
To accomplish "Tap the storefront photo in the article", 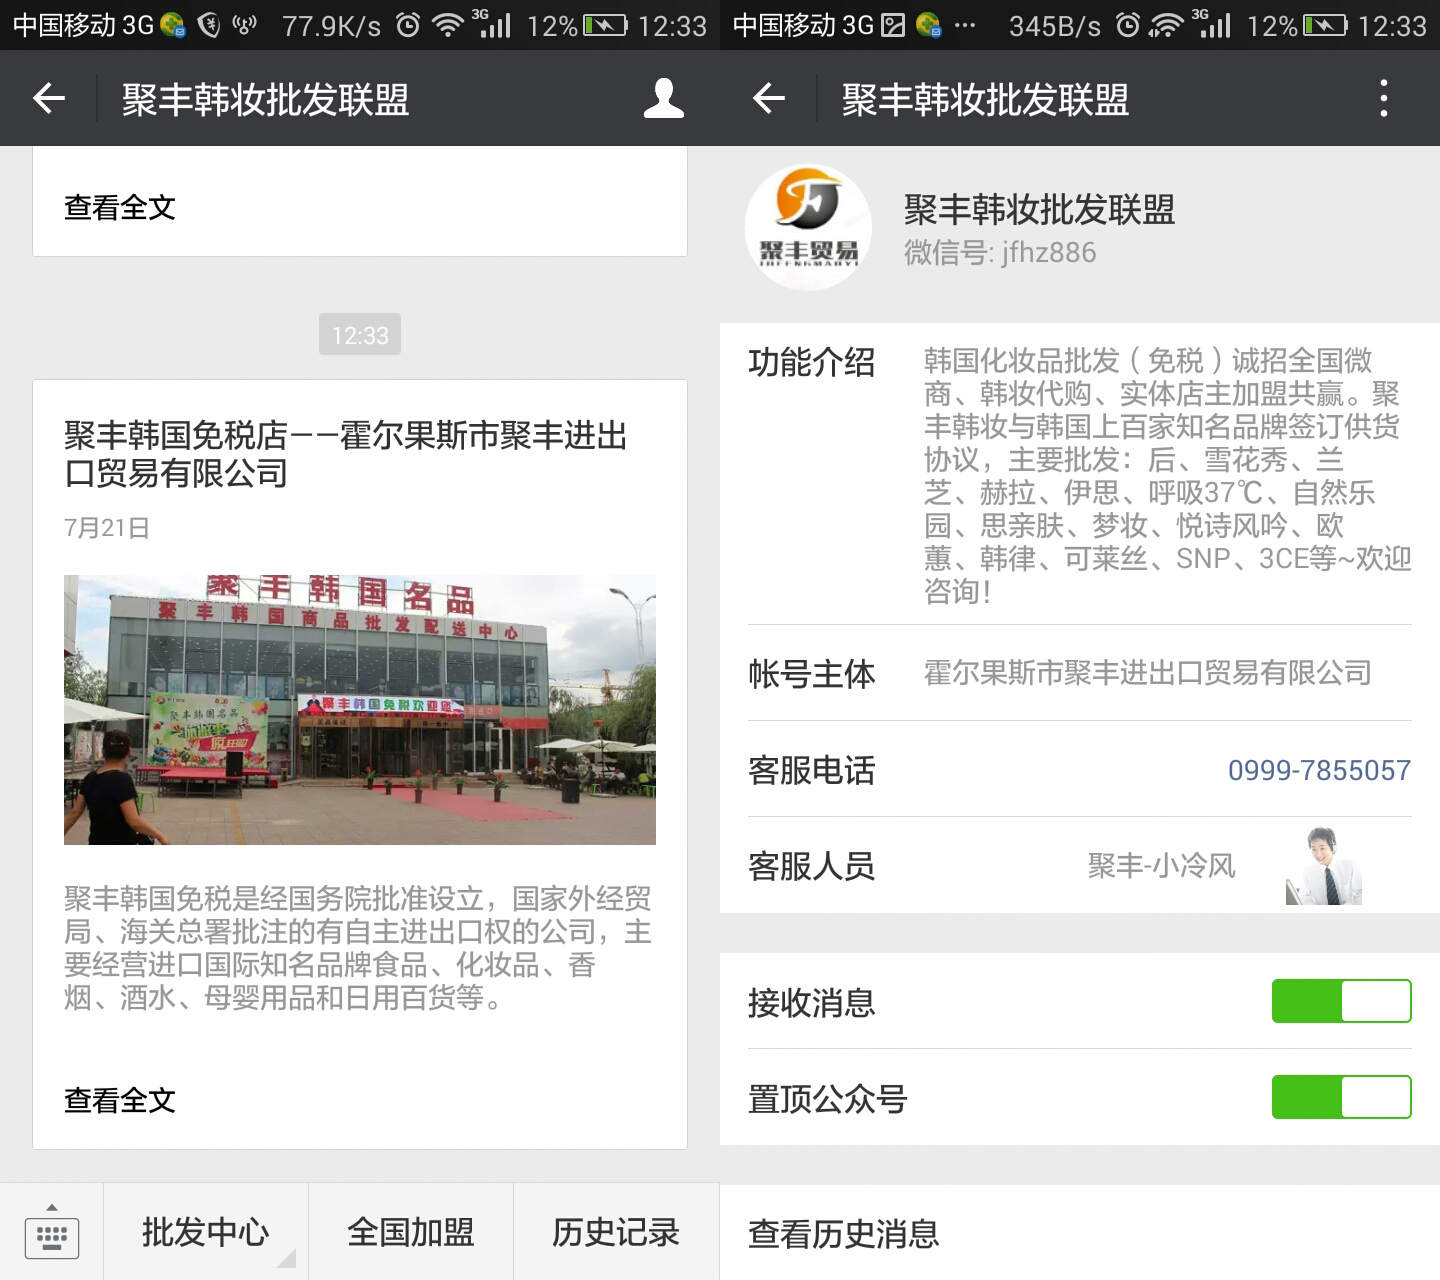I will click(x=359, y=710).
